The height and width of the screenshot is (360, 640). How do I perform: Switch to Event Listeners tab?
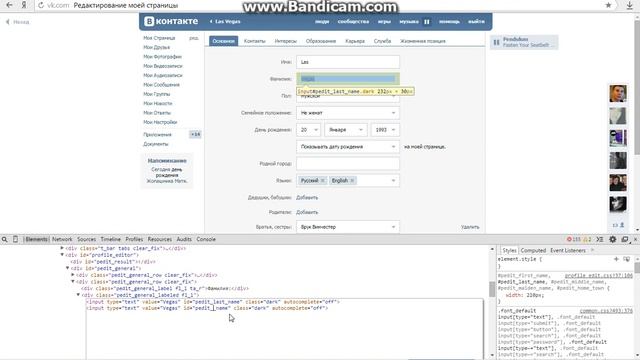click(x=568, y=250)
